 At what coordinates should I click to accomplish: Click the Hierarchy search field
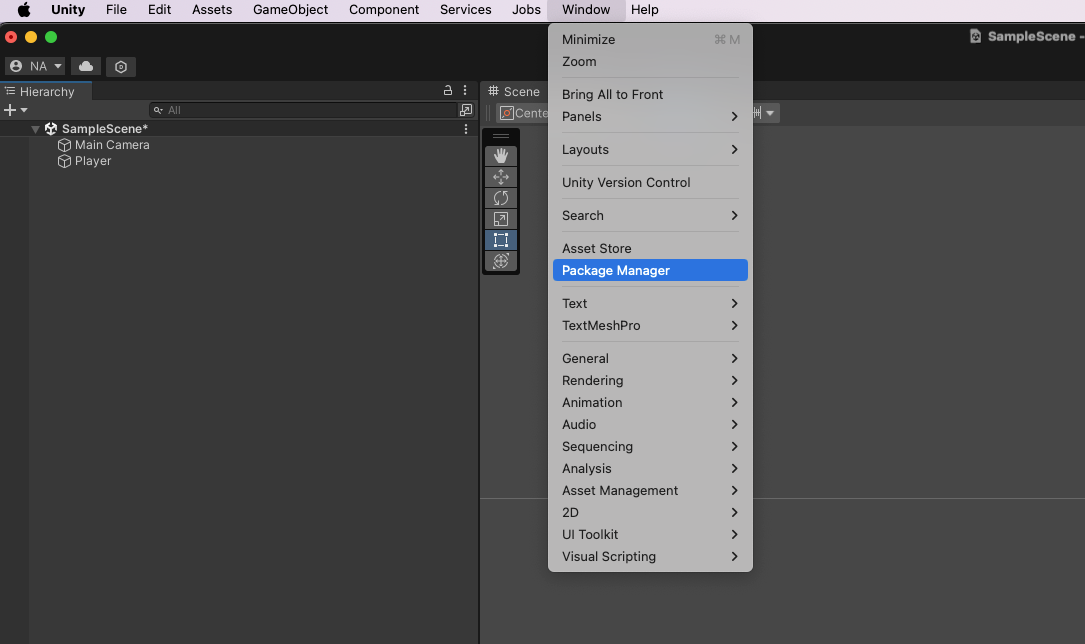(x=305, y=110)
